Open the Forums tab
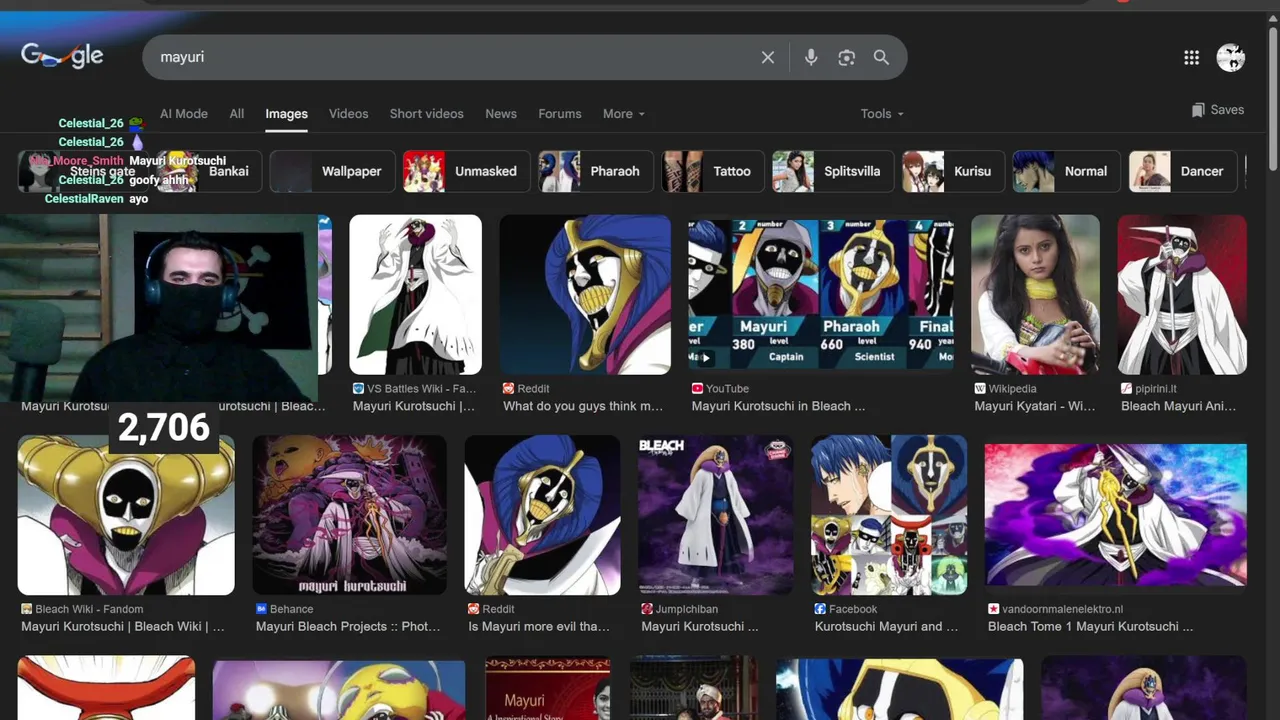The width and height of the screenshot is (1280, 720). pyautogui.click(x=560, y=114)
